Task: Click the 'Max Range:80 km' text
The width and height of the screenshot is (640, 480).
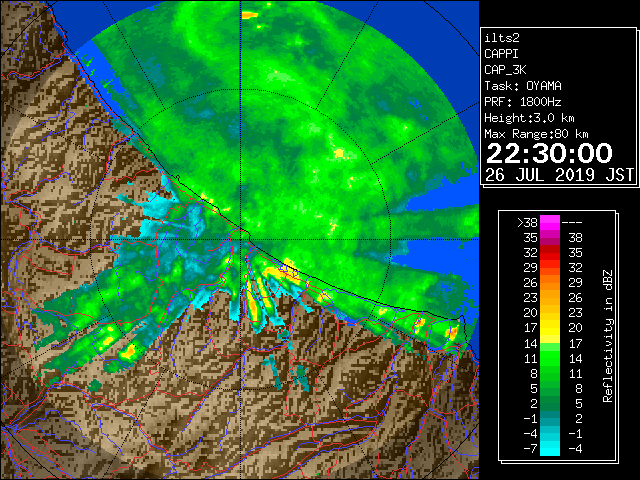Action: [x=536, y=134]
